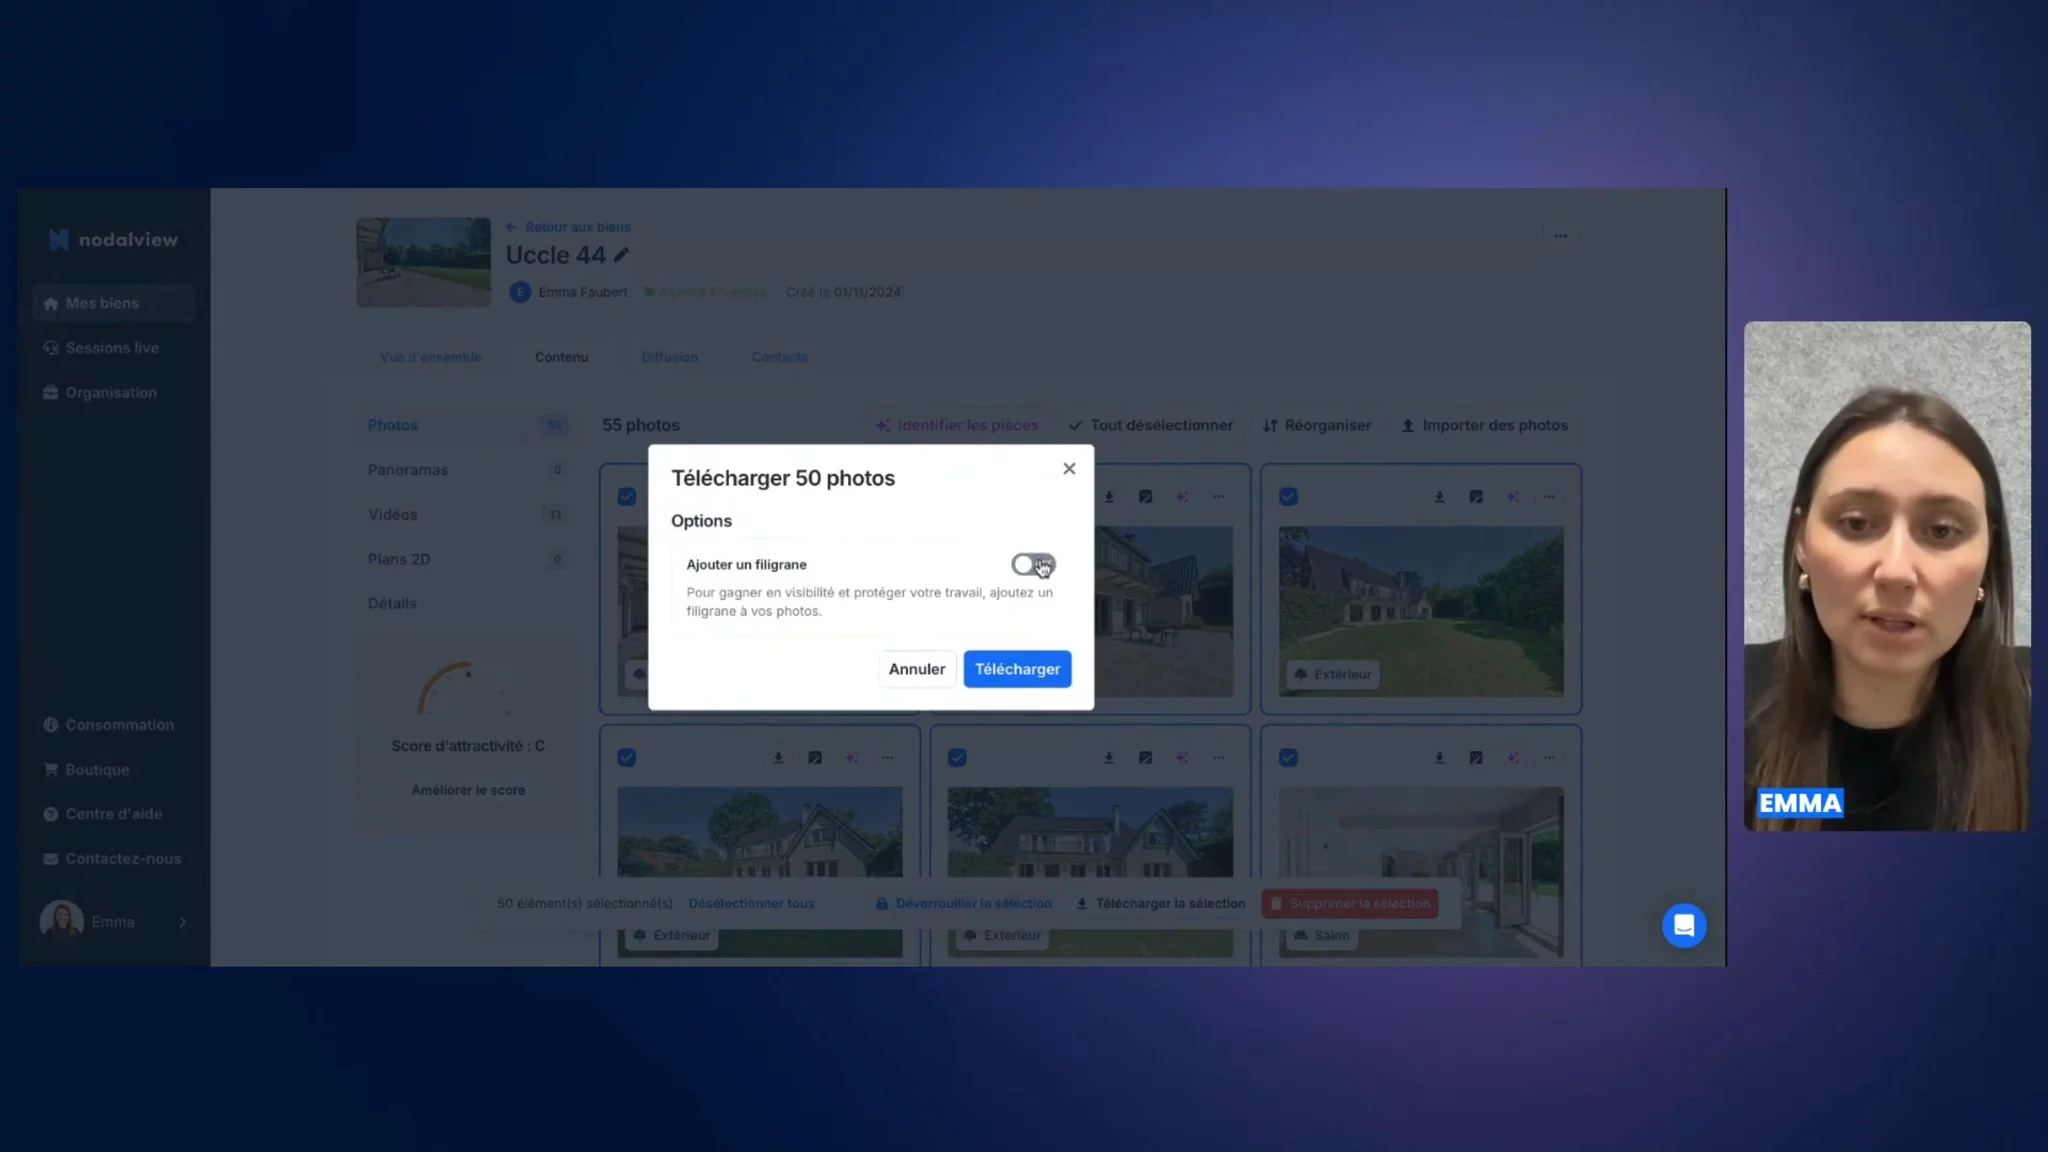
Task: Open Mes biens in the sidebar
Action: click(114, 303)
